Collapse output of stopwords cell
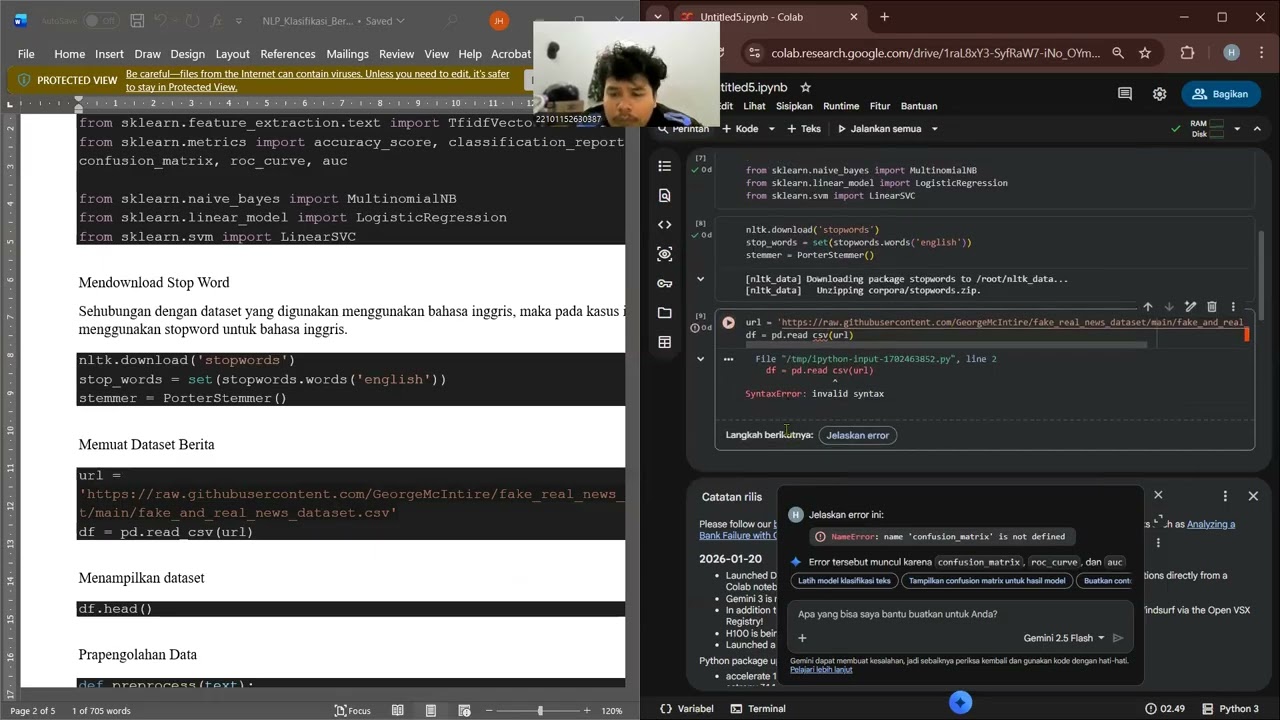Viewport: 1280px width, 720px height. coord(700,279)
